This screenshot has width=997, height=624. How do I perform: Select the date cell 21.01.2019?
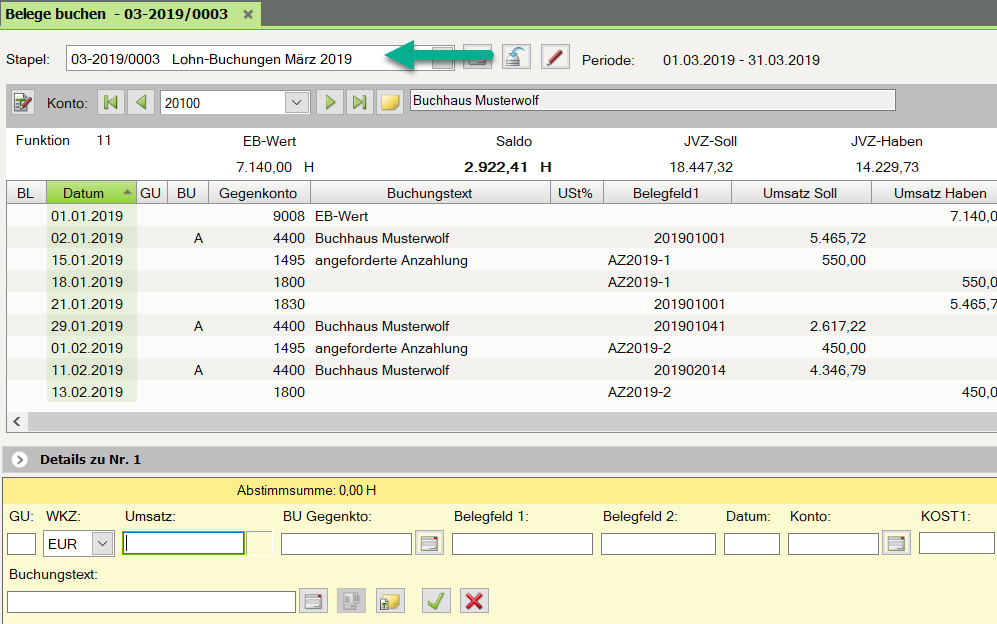point(87,304)
